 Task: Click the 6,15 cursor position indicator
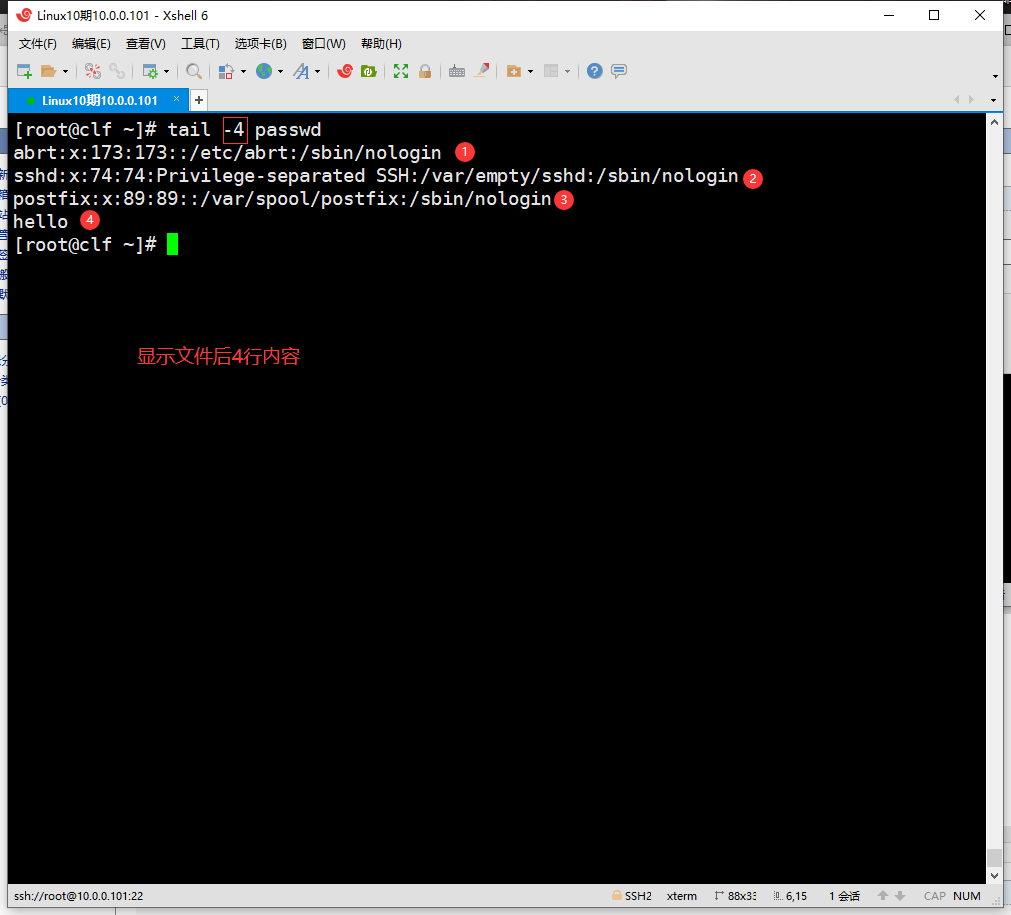pyautogui.click(x=790, y=896)
